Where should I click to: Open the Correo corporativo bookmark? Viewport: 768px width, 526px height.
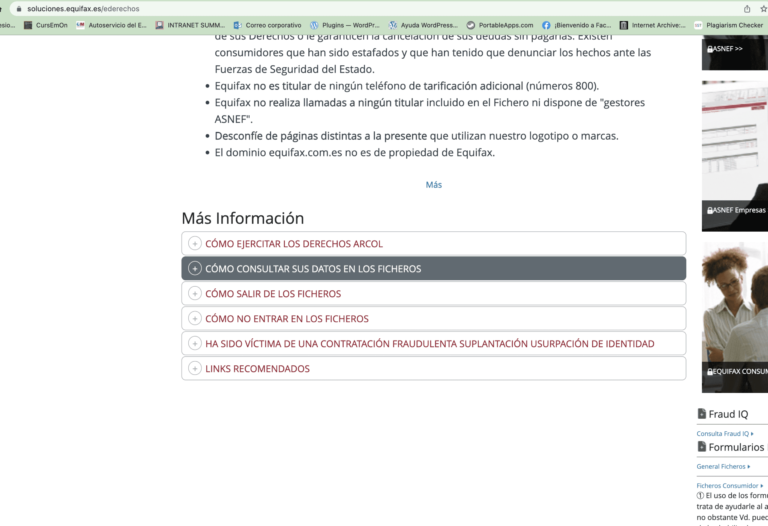pos(267,25)
